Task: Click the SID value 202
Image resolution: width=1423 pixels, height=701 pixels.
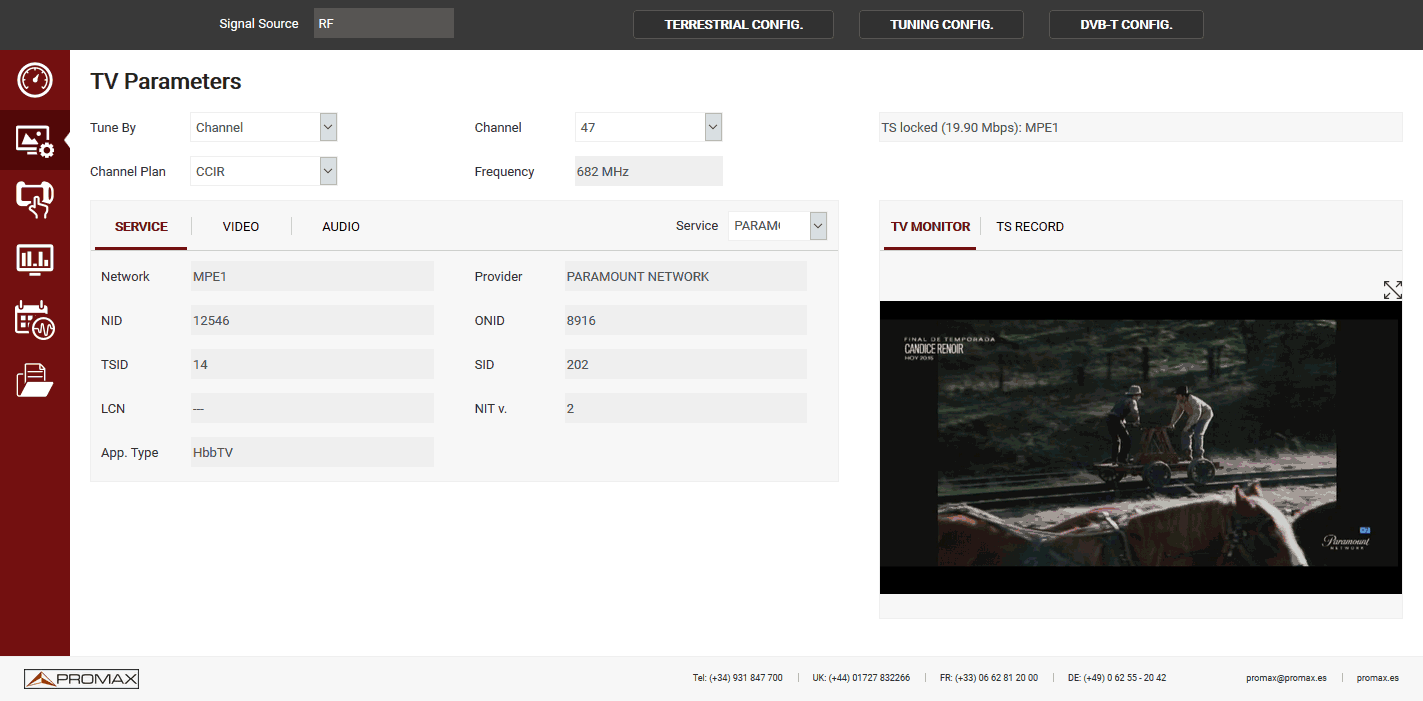Action: [x=686, y=364]
